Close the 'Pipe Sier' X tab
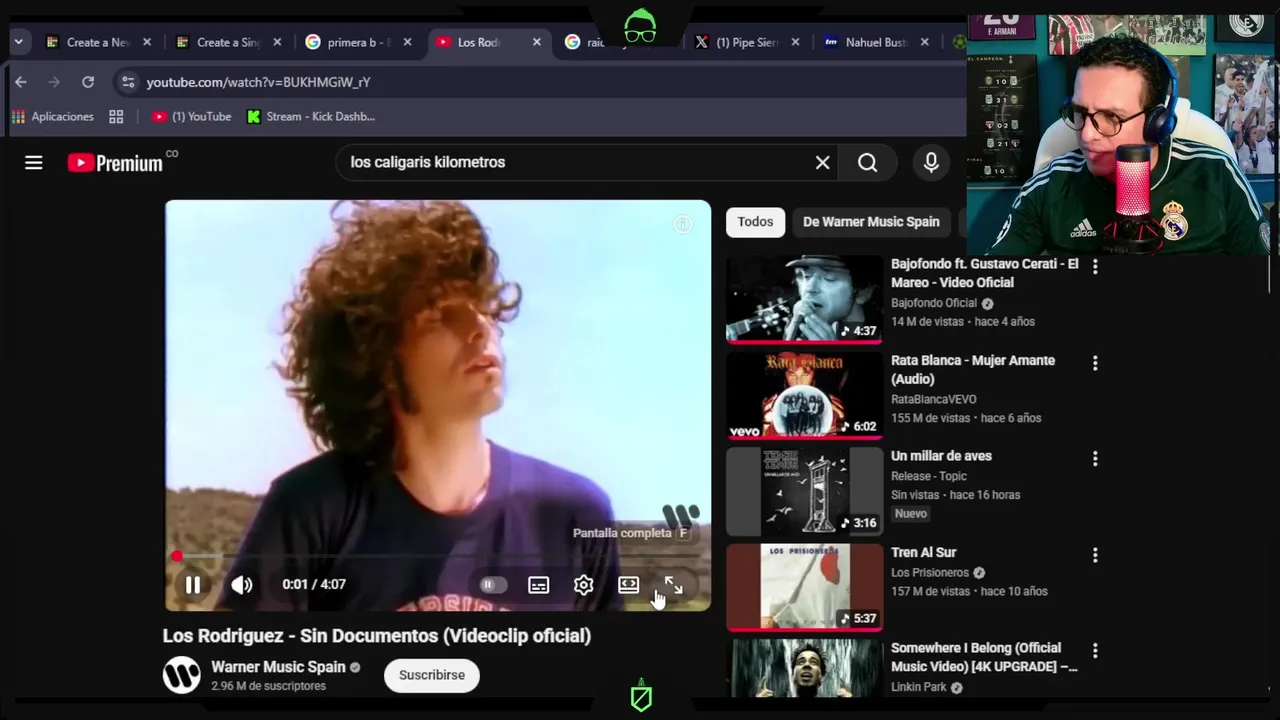 (x=796, y=42)
